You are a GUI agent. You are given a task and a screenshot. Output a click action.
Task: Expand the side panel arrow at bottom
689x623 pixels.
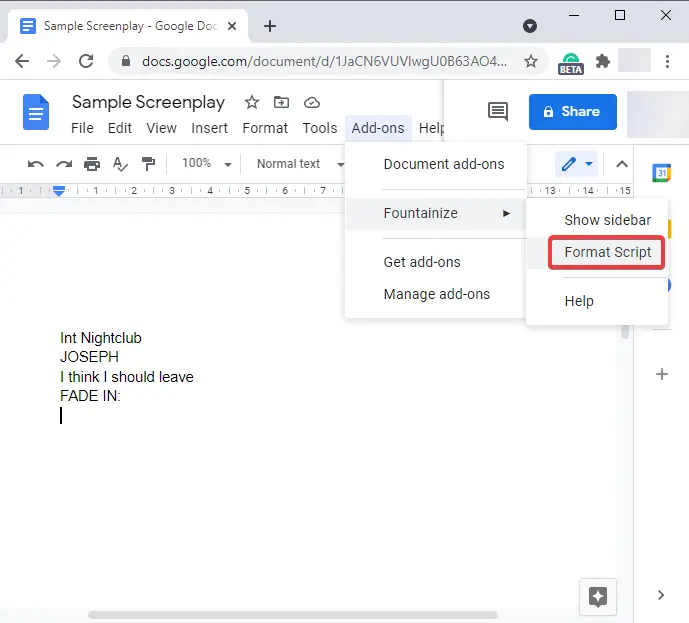tap(661, 595)
